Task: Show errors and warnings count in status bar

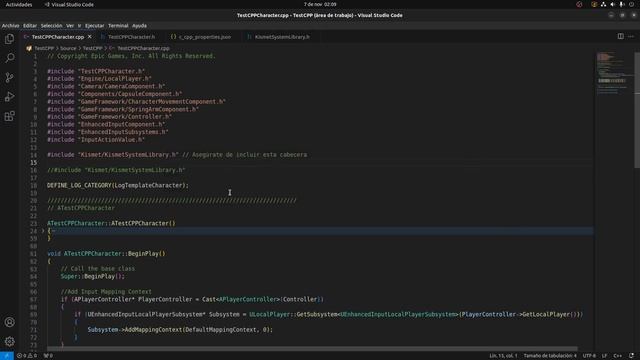Action: pyautogui.click(x=27, y=356)
